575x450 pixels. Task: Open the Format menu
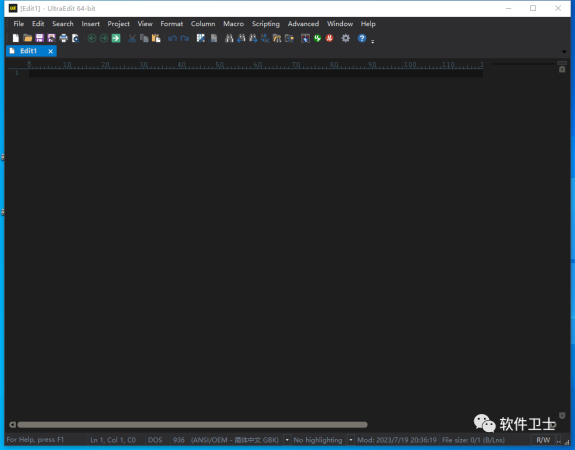tap(172, 24)
